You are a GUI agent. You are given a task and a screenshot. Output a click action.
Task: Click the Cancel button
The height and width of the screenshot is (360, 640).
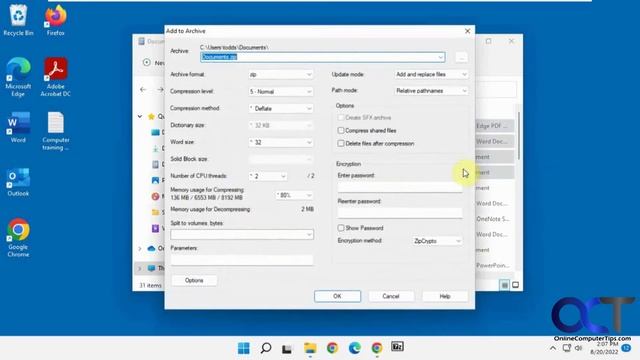click(x=391, y=296)
